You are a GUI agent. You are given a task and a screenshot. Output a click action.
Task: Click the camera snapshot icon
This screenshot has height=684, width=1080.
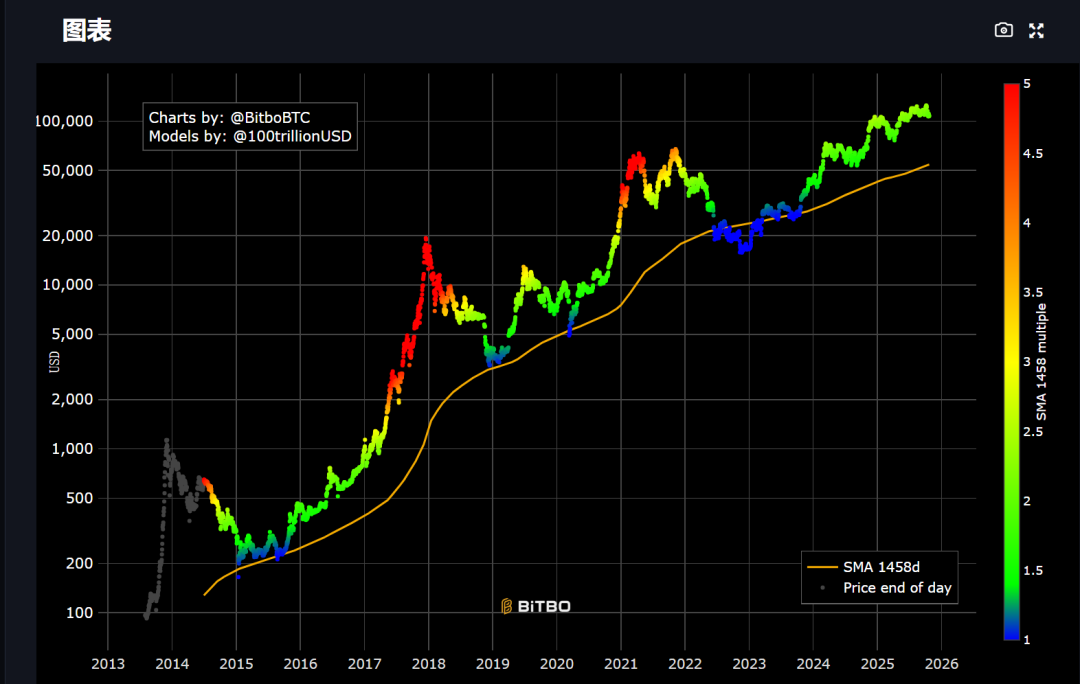click(x=1004, y=31)
